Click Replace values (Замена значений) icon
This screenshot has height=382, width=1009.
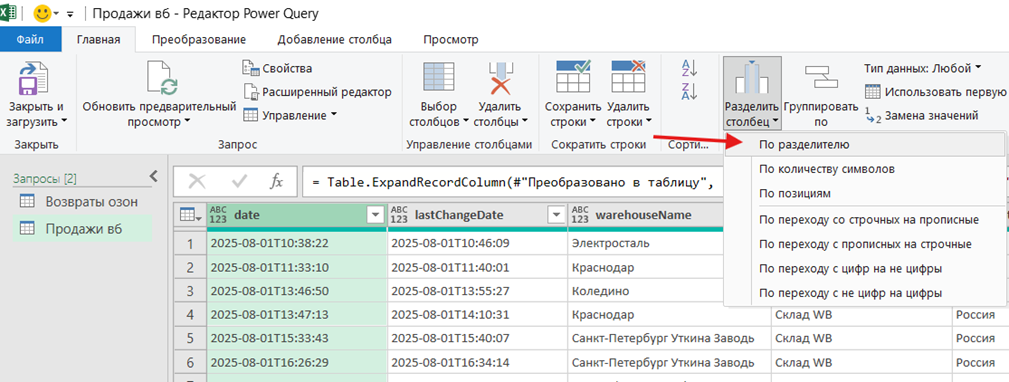tap(872, 116)
